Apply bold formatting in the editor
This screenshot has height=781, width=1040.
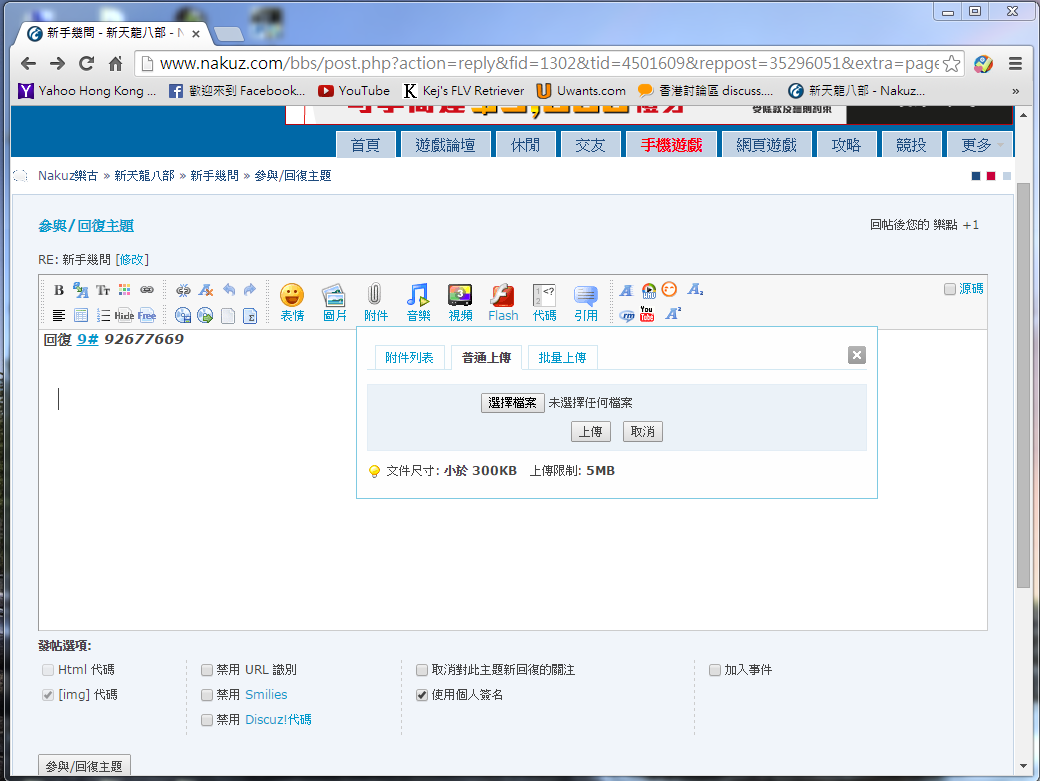[59, 290]
